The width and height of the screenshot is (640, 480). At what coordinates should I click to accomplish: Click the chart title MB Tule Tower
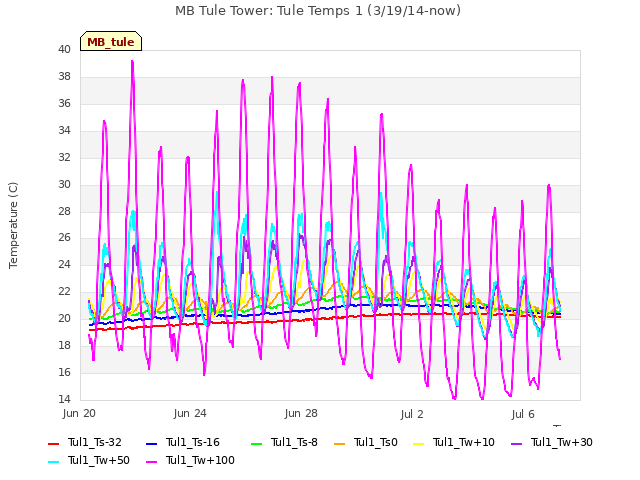(x=318, y=11)
